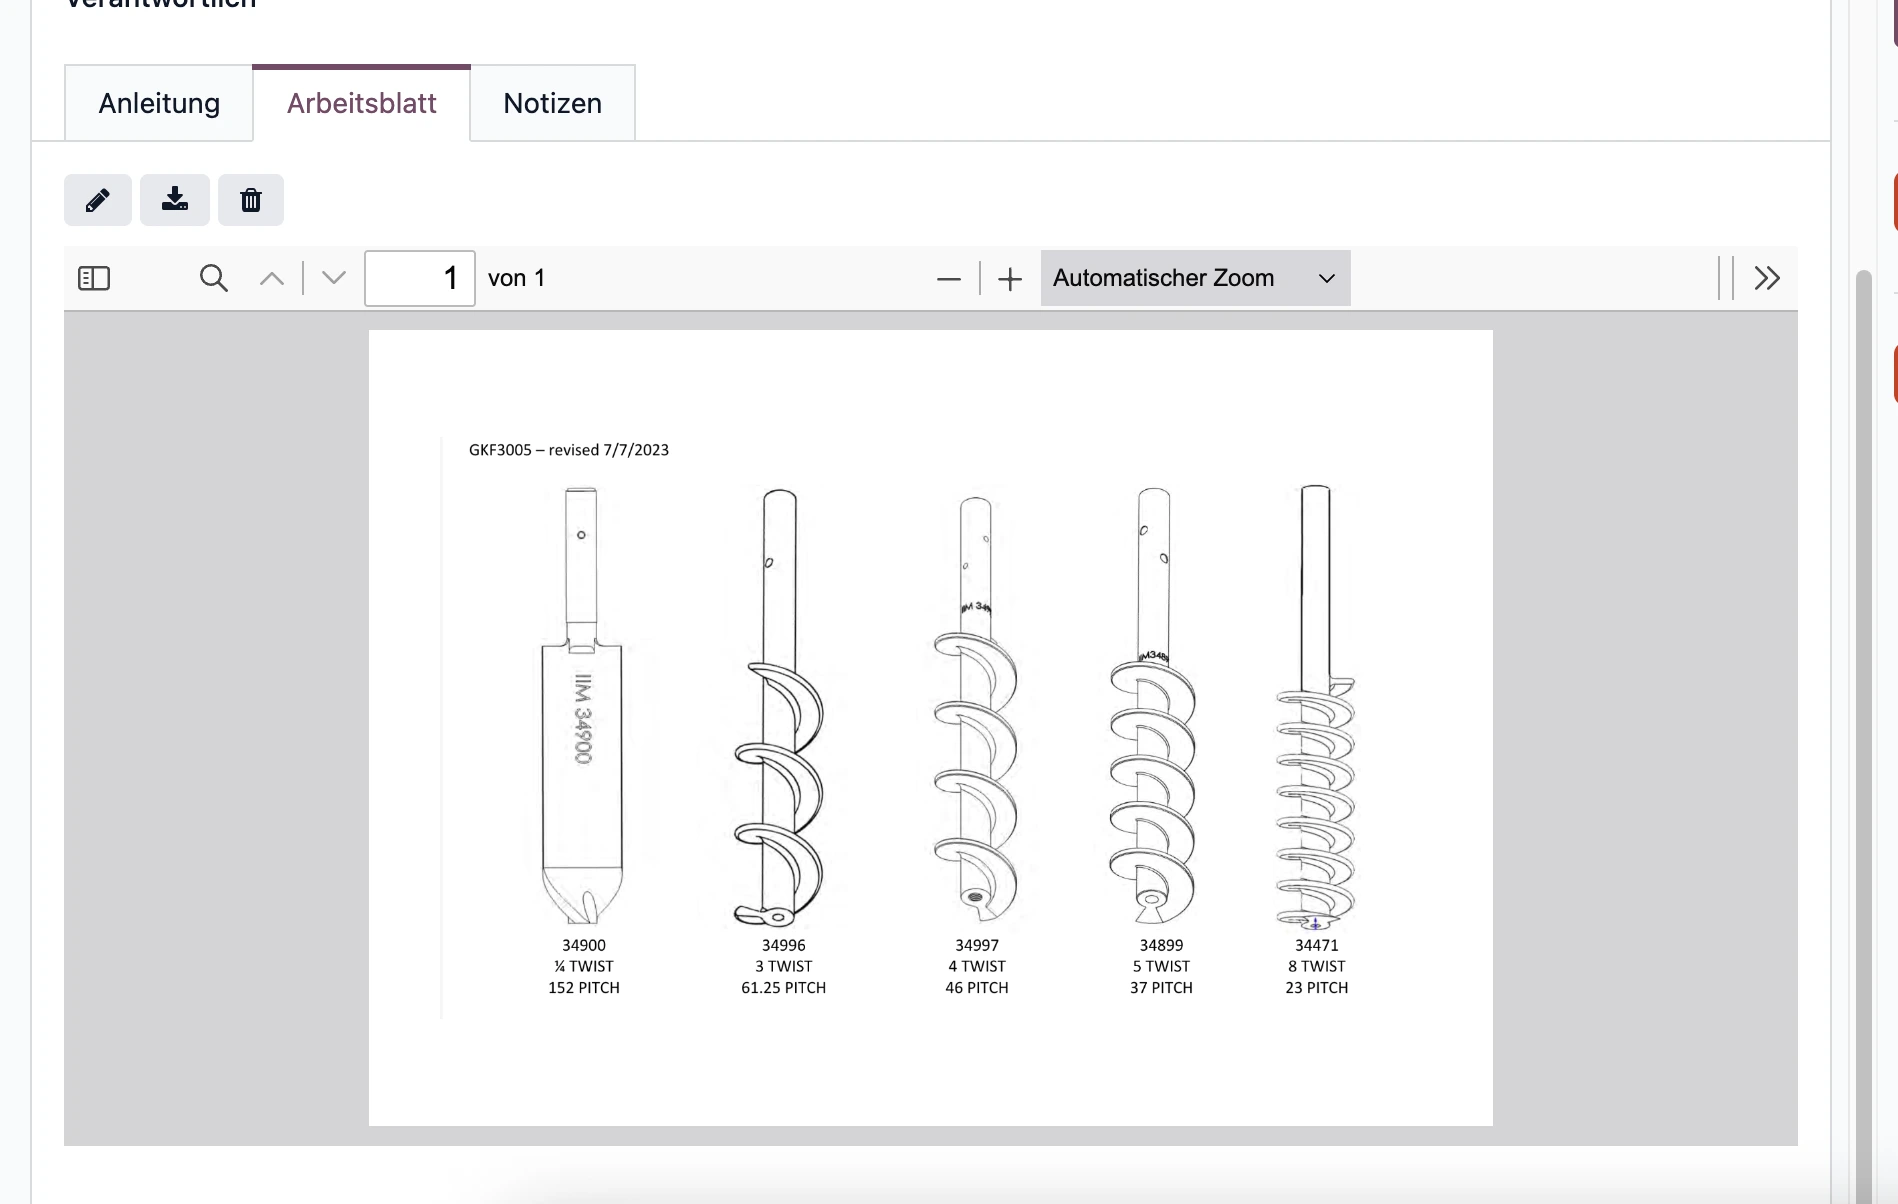The width and height of the screenshot is (1898, 1204).
Task: Click the page number input field
Action: tap(419, 278)
